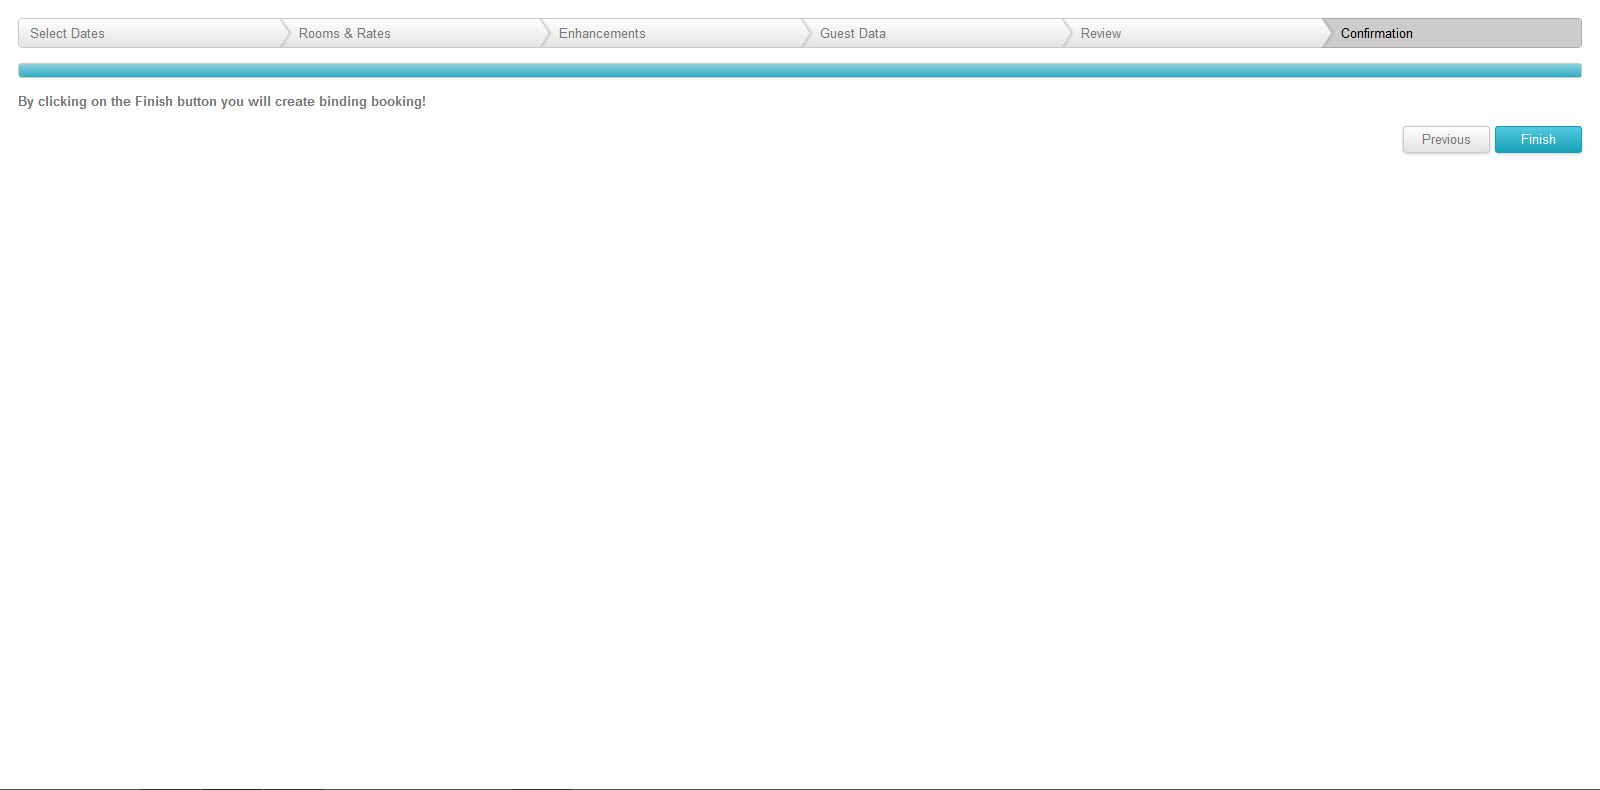1600x790 pixels.
Task: Select the Confirmation step
Action: [1453, 33]
